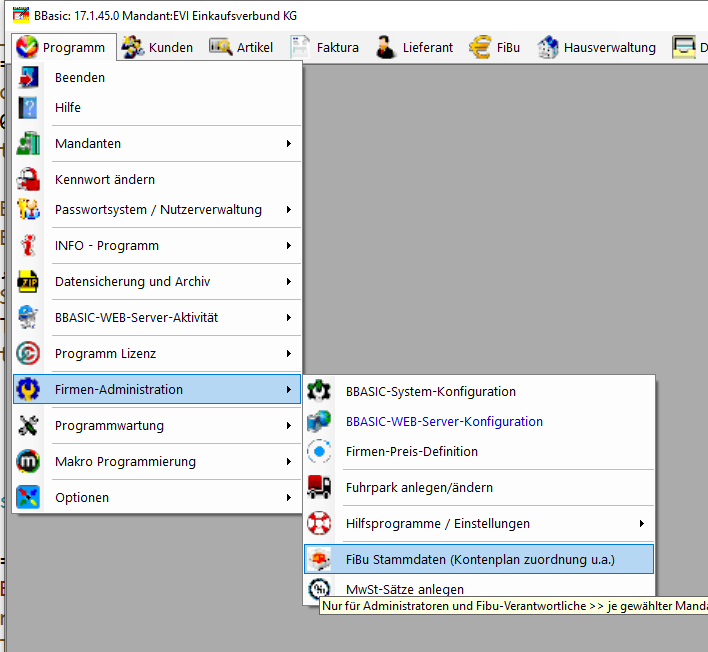This screenshot has width=708, height=652.
Task: Open the Artikel menu
Action: coord(241,47)
